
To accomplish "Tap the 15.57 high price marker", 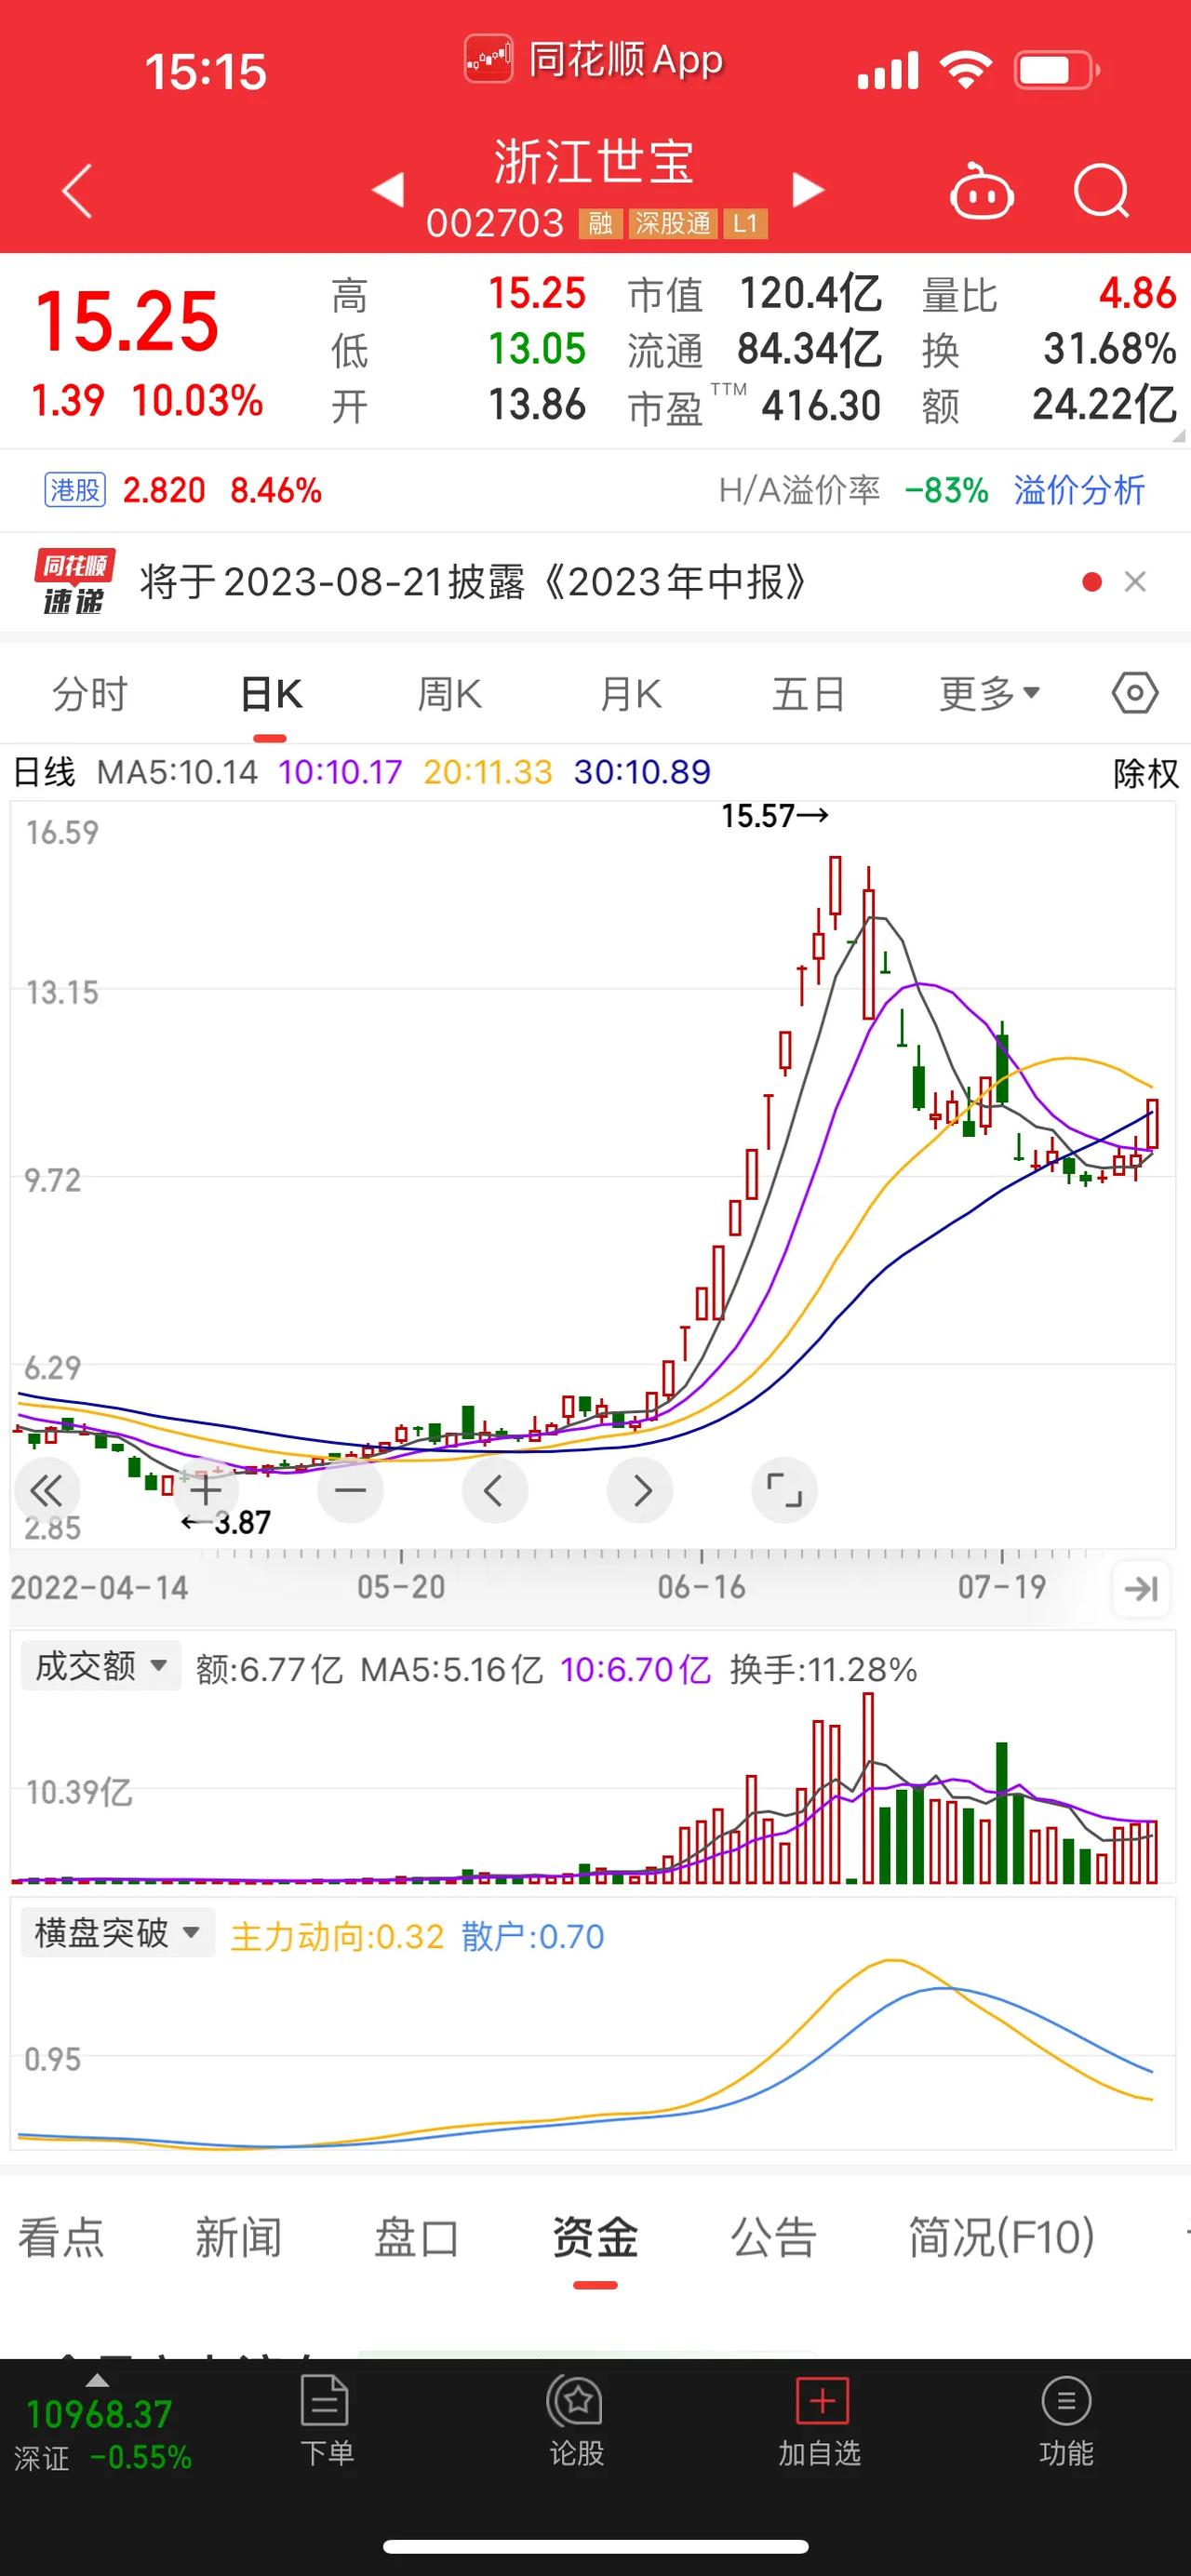I will click(775, 816).
